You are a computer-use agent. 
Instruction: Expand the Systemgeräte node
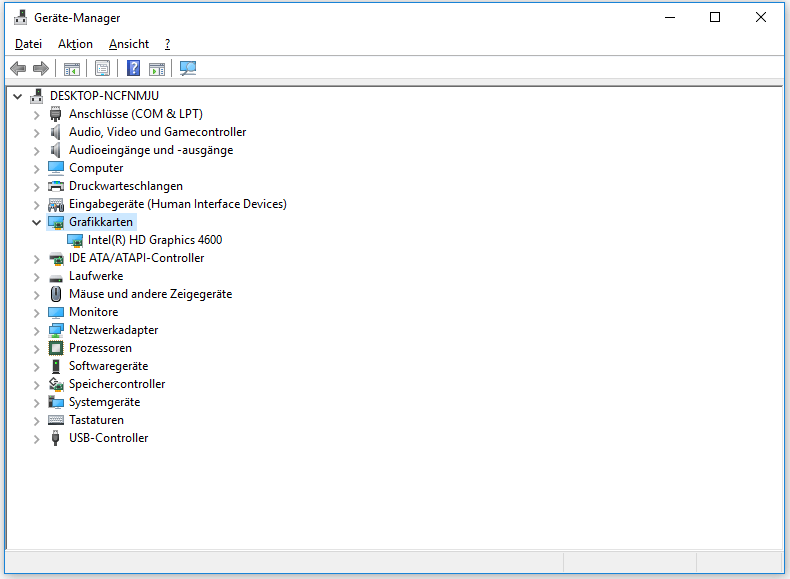tap(36, 403)
